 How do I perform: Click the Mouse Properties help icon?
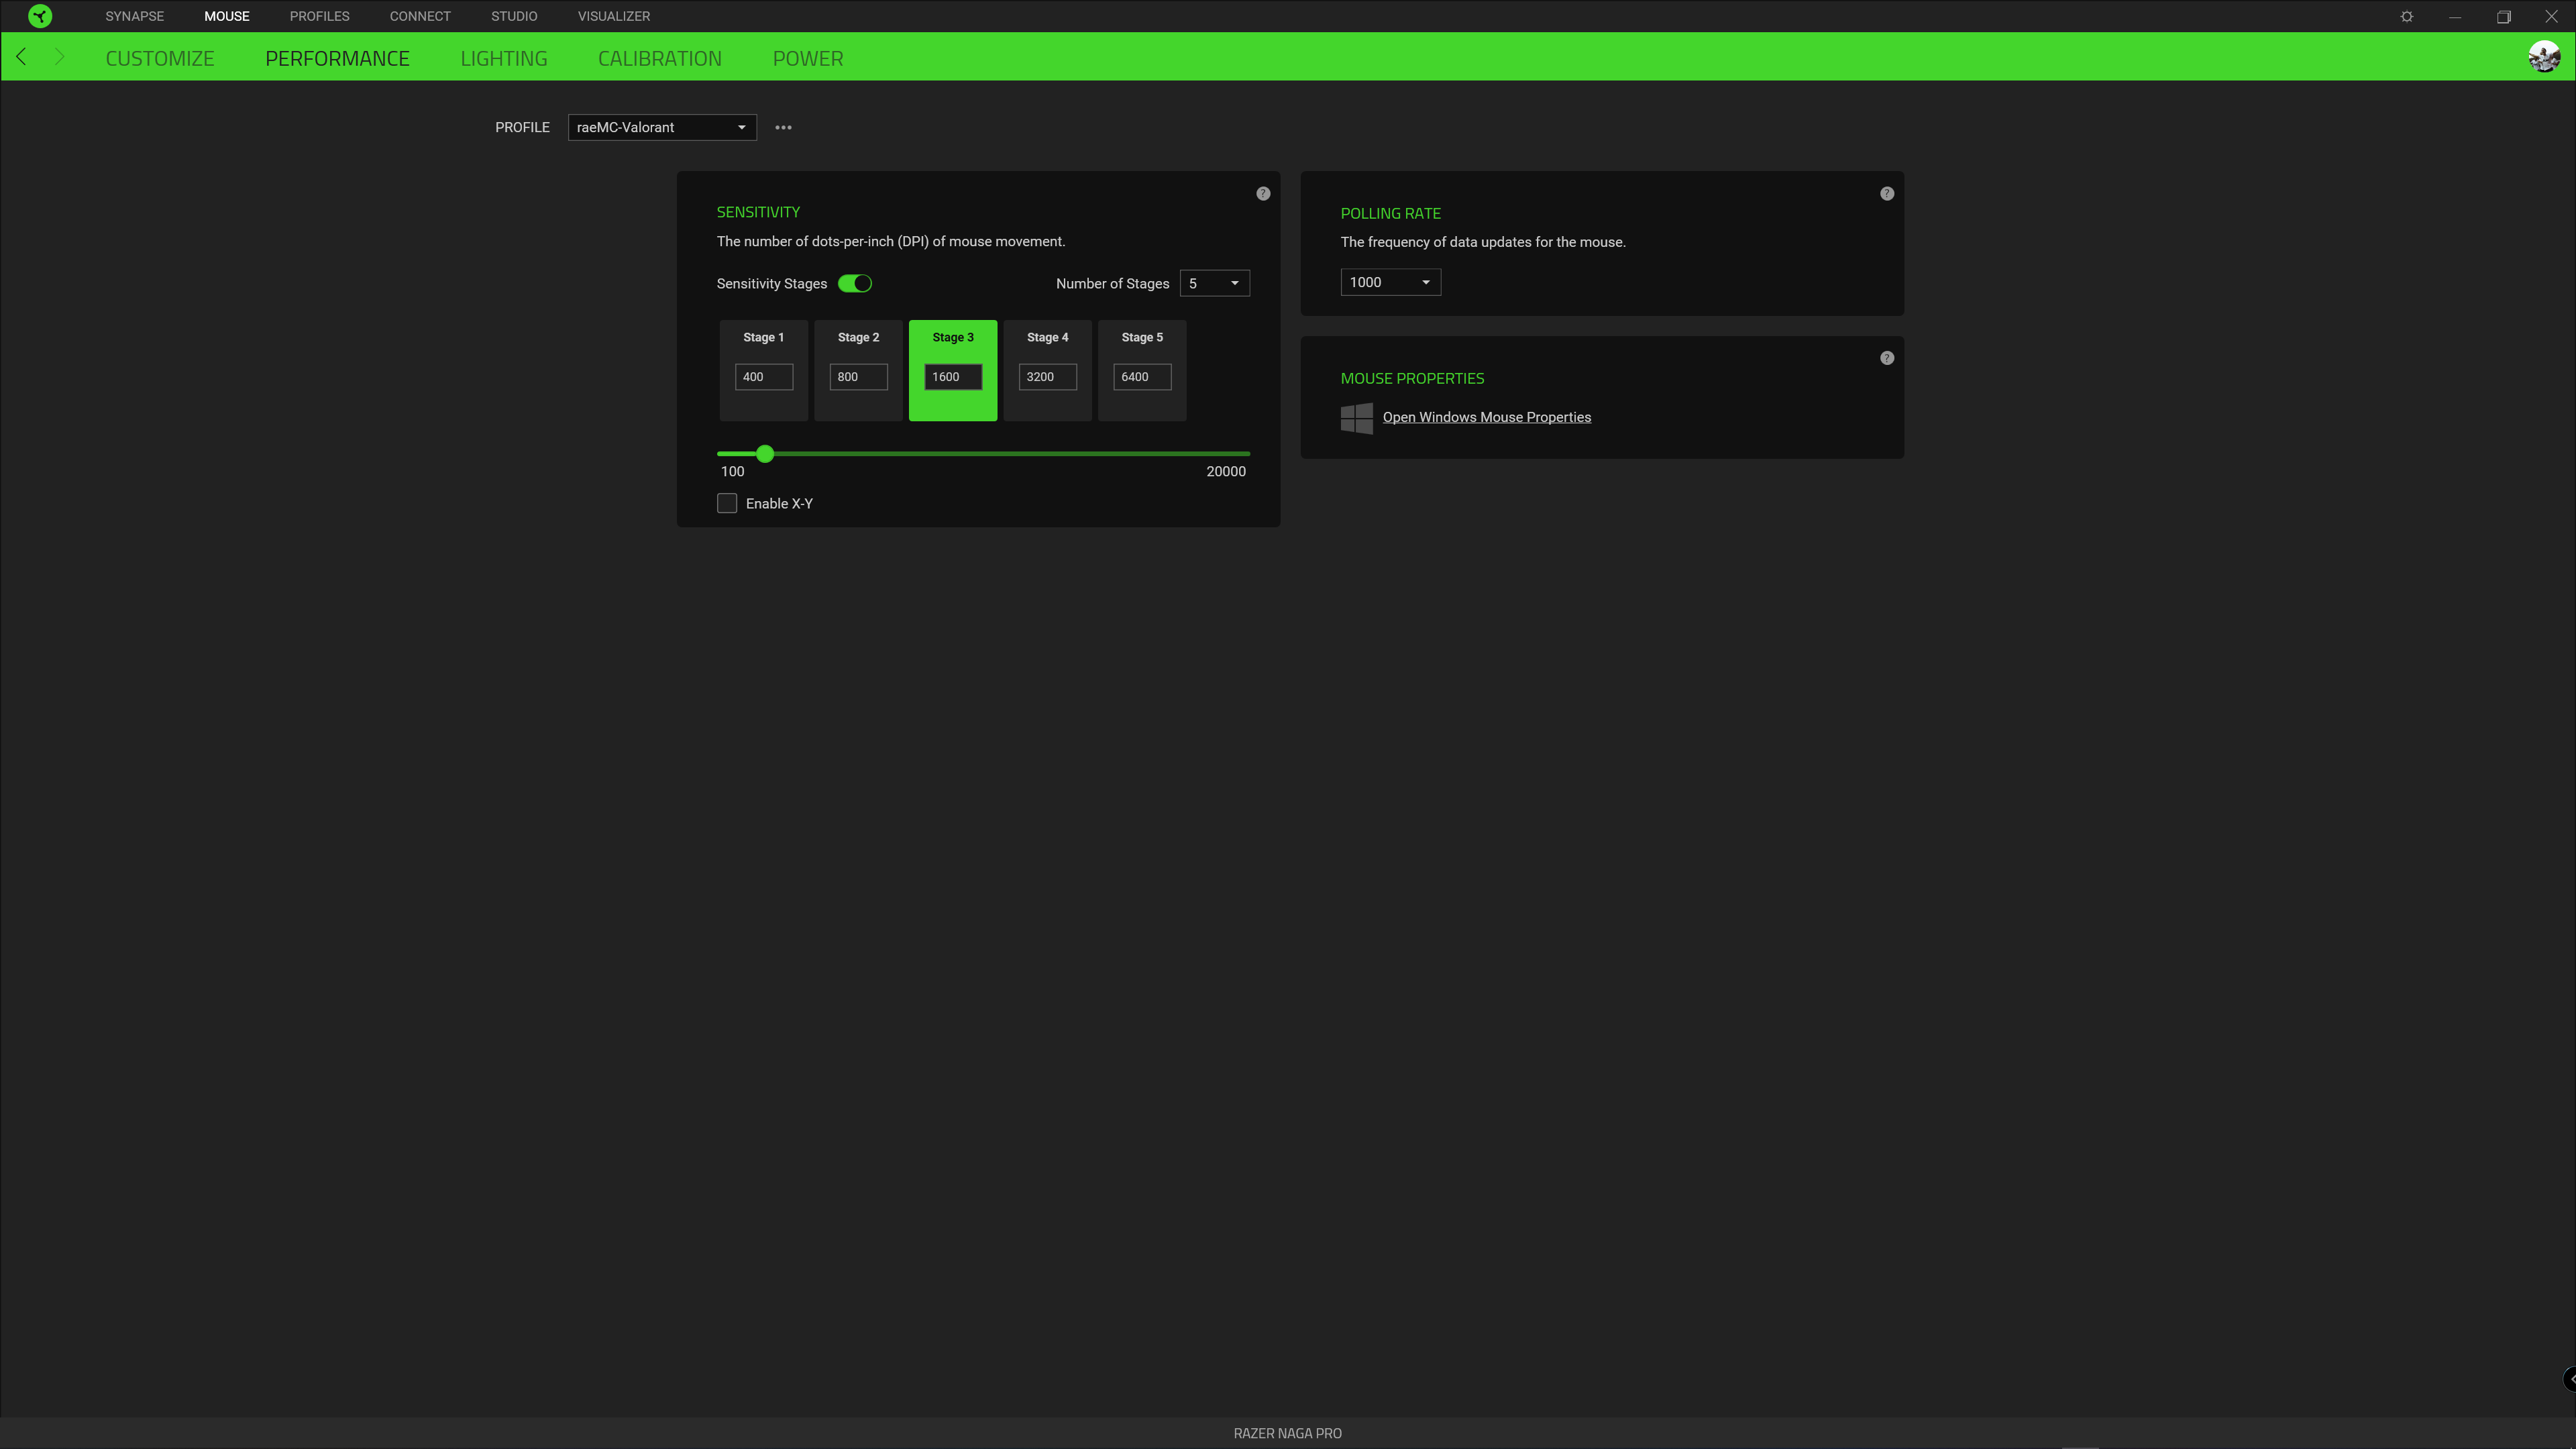point(1887,358)
